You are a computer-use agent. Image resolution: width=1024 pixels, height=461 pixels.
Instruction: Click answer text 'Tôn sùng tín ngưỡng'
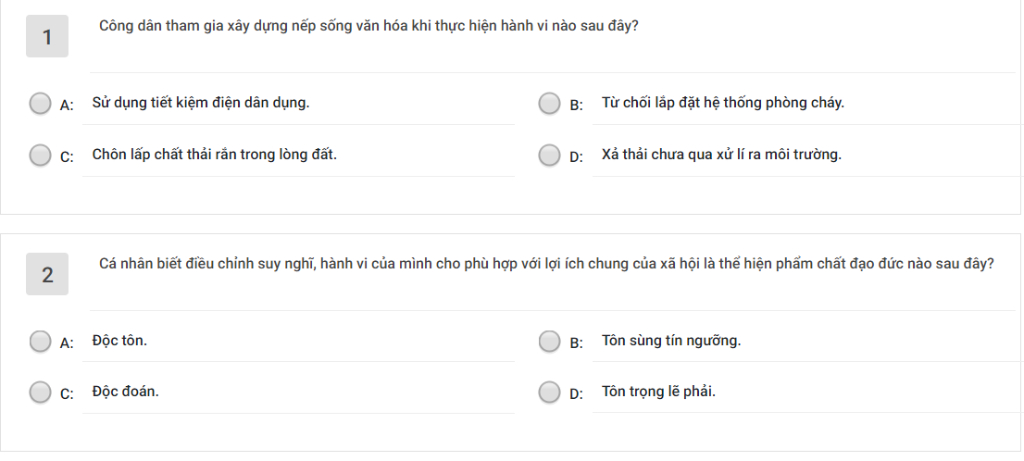[x=671, y=341]
